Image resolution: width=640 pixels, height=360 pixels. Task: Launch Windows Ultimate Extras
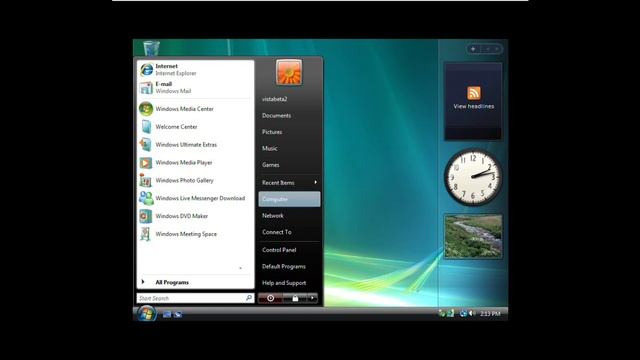click(x=195, y=145)
